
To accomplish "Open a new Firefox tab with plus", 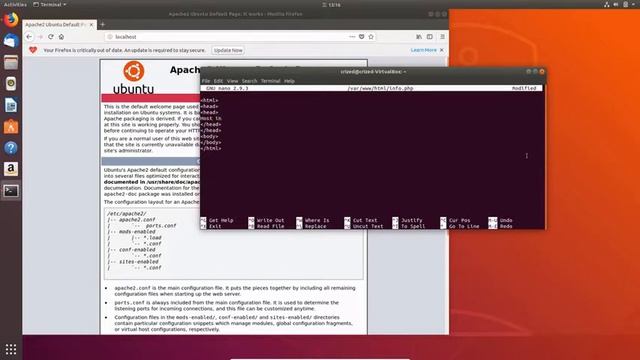I will [x=102, y=24].
